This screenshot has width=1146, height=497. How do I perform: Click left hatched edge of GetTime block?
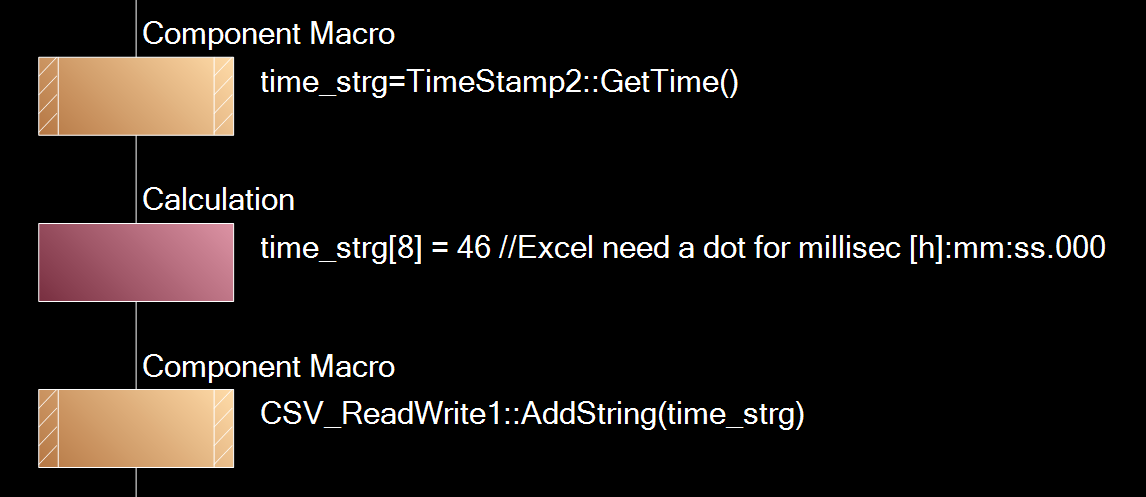48,96
